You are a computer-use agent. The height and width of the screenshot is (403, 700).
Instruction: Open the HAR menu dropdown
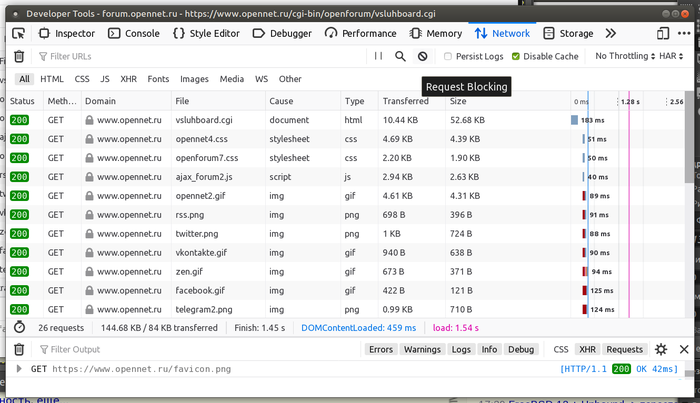(x=671, y=56)
